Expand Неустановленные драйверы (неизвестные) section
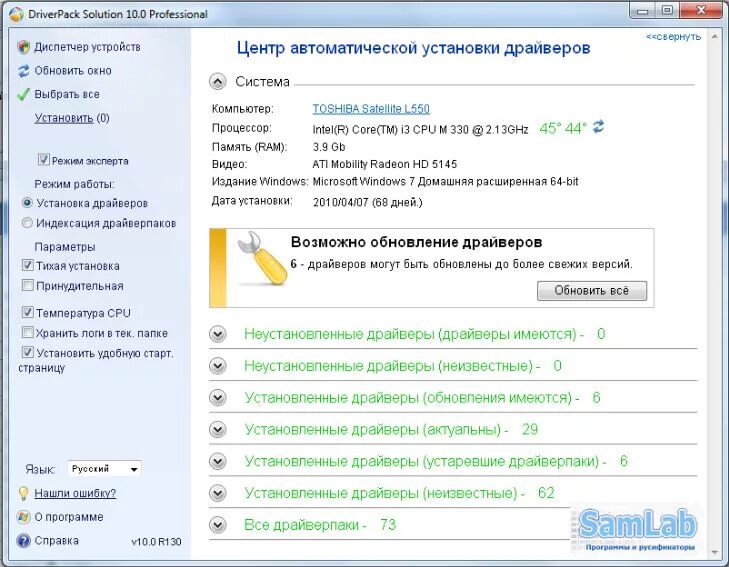This screenshot has width=729, height=567. [x=218, y=366]
